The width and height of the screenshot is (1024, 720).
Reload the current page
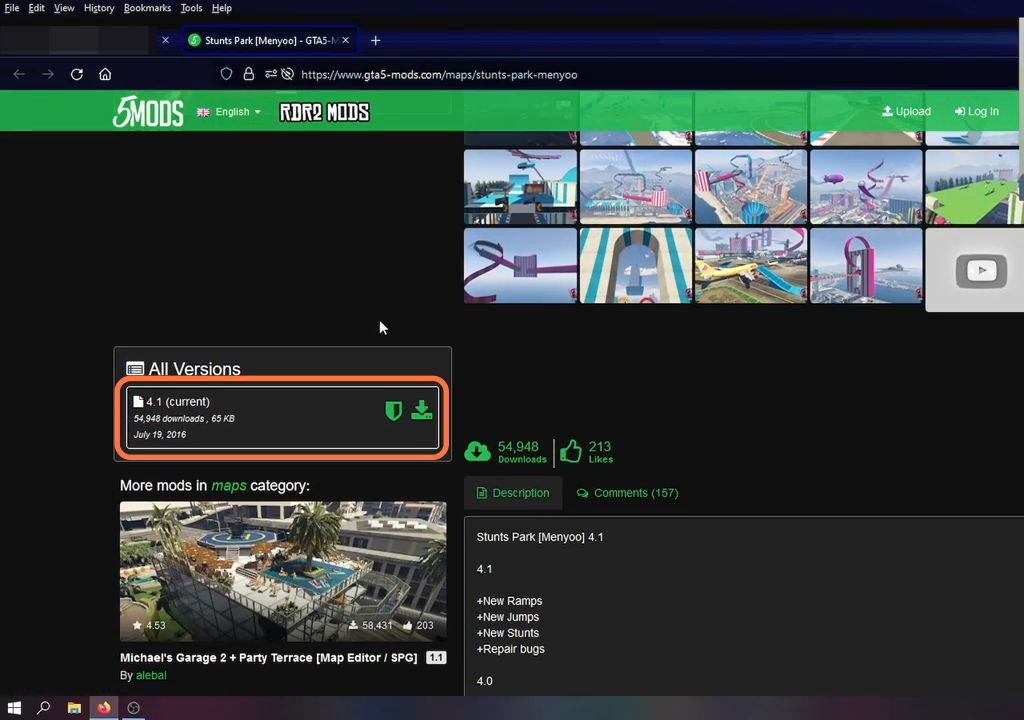76,74
